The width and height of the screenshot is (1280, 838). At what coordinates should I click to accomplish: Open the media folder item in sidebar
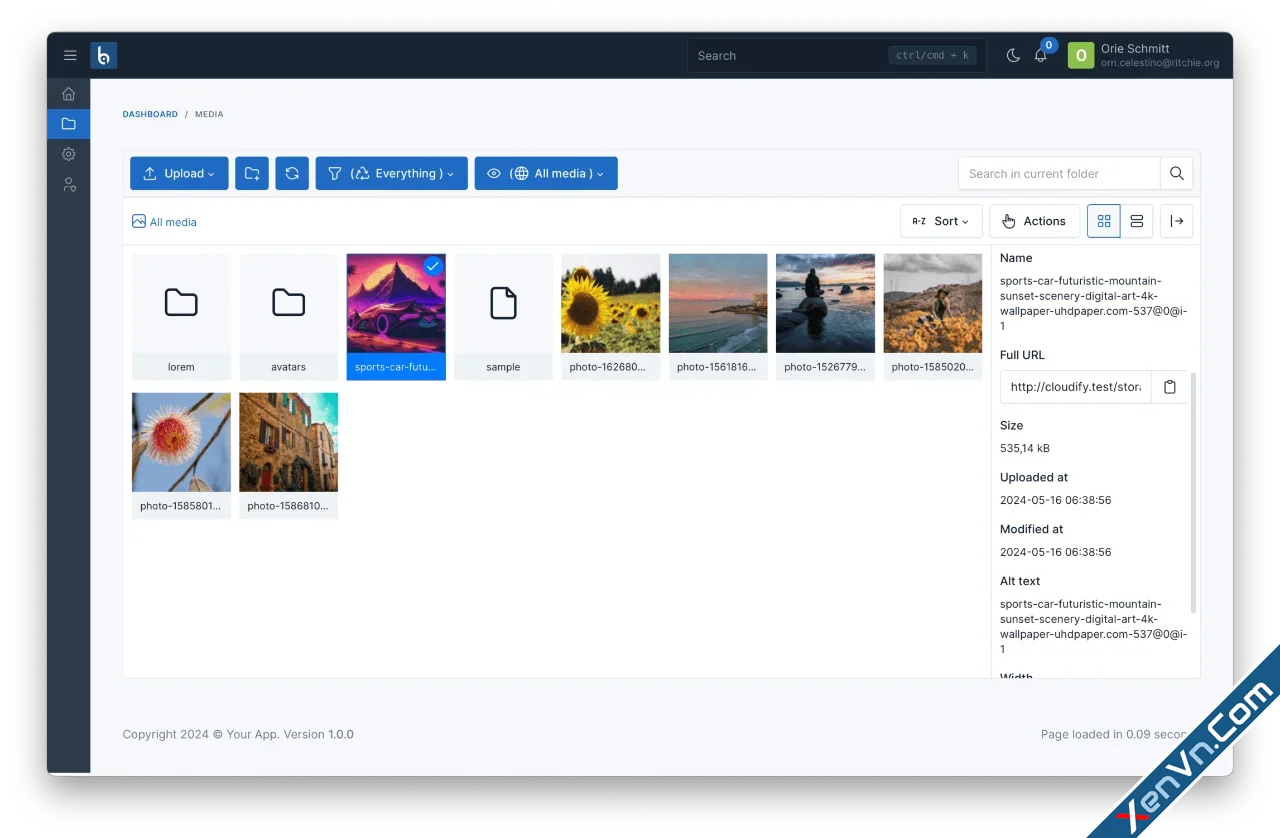68,124
